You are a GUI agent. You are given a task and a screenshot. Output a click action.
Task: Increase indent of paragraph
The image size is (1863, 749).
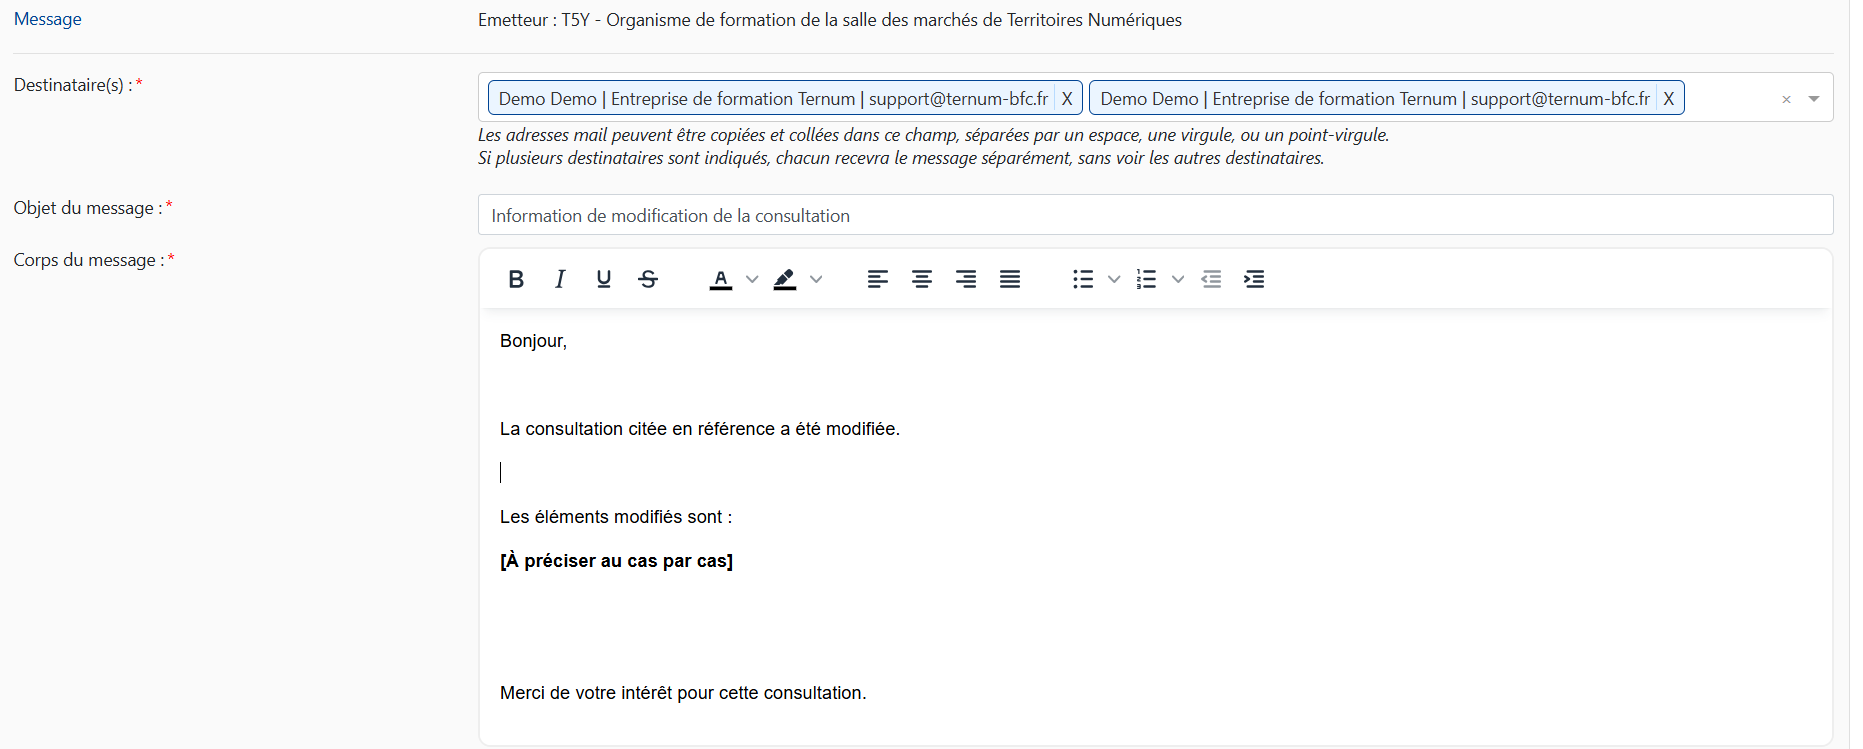1254,279
